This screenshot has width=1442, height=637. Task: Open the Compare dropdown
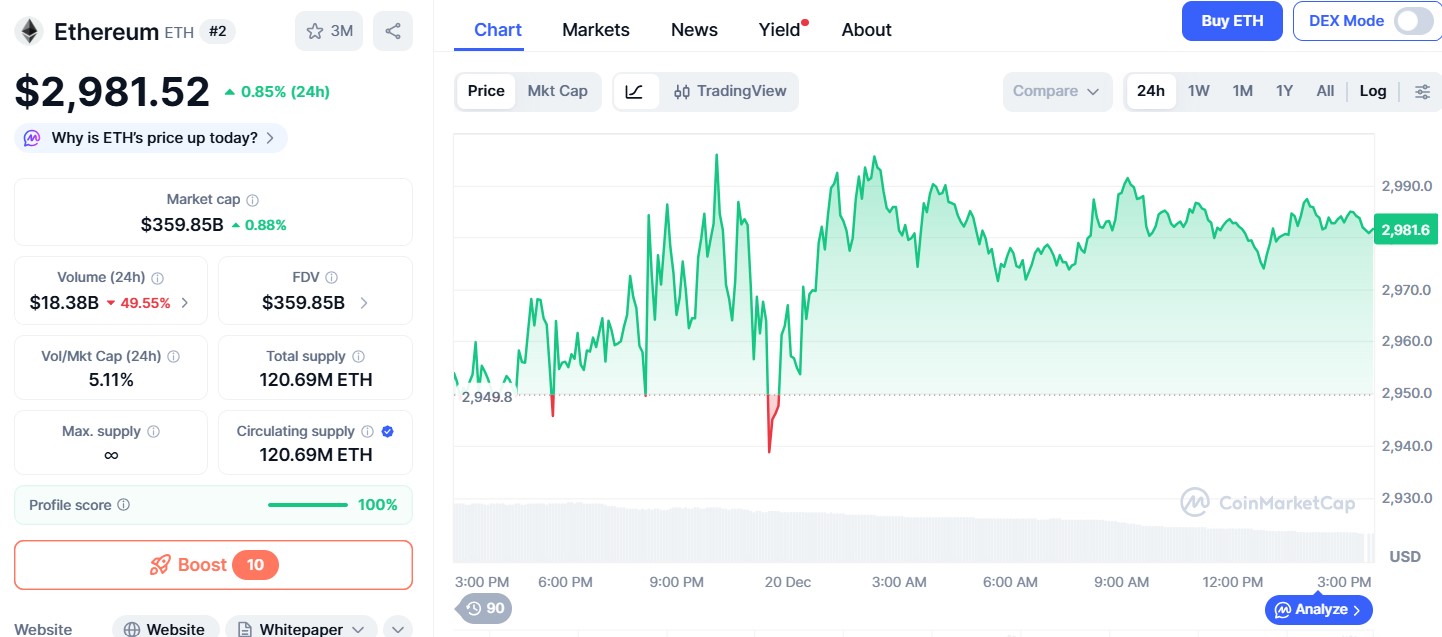[x=1057, y=91]
